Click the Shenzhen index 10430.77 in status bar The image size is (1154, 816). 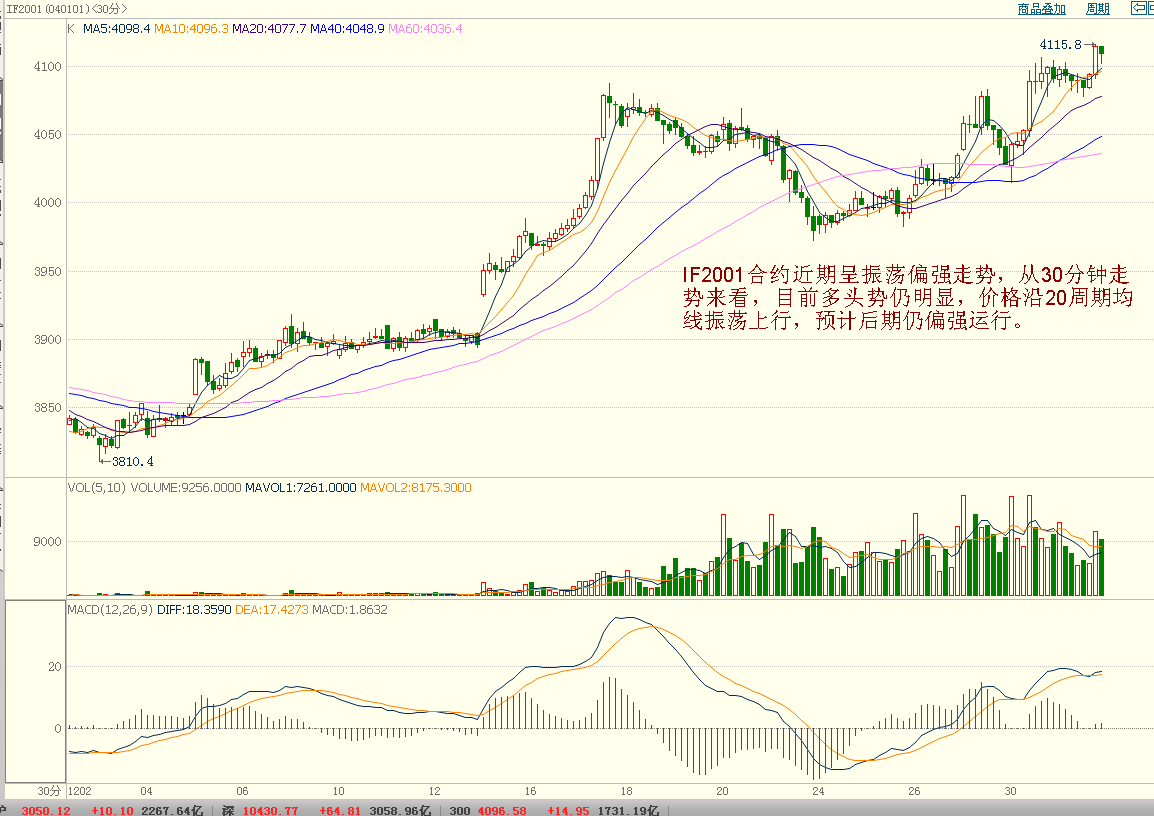[x=271, y=809]
